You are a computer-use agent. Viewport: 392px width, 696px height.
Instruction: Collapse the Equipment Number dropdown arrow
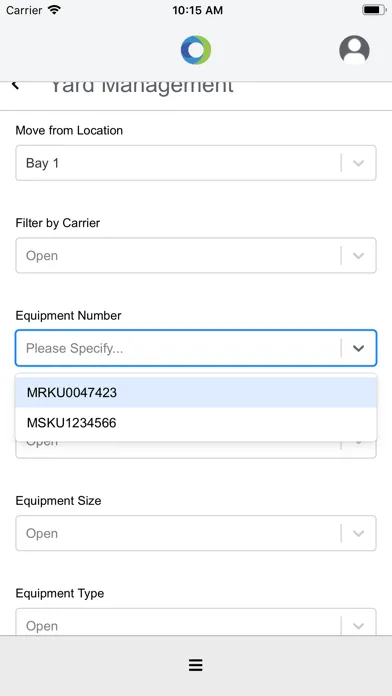[x=358, y=348]
